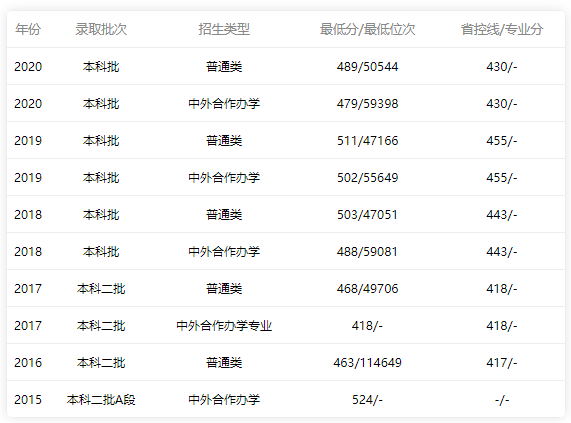
Task: Click 中外合作办学 in the 2015 row
Action: point(224,400)
